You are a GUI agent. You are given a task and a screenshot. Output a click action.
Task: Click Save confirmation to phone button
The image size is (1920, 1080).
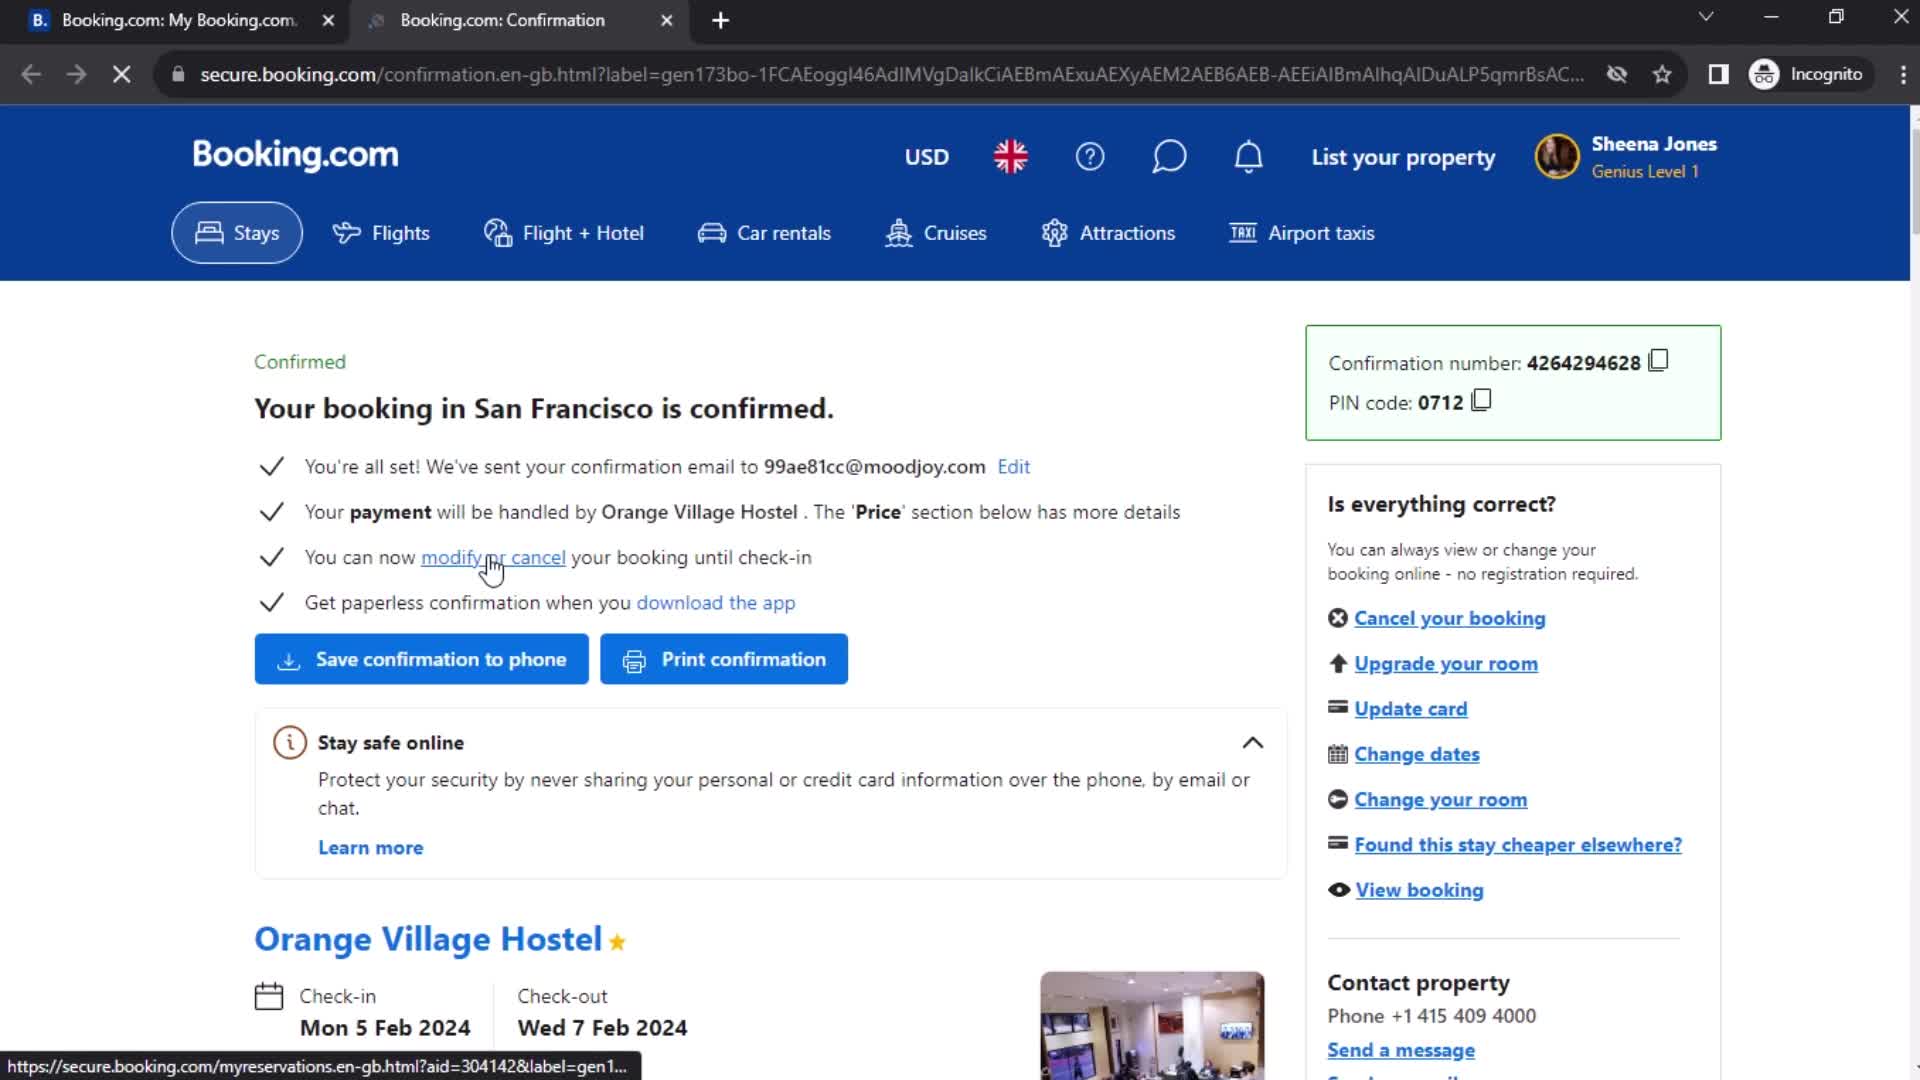point(422,658)
